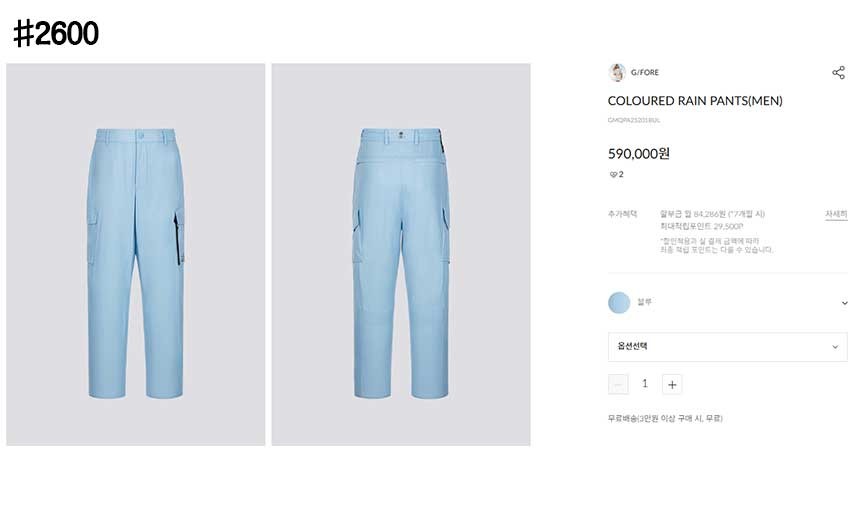
Task: Select the light blue color swatch
Action: (619, 303)
